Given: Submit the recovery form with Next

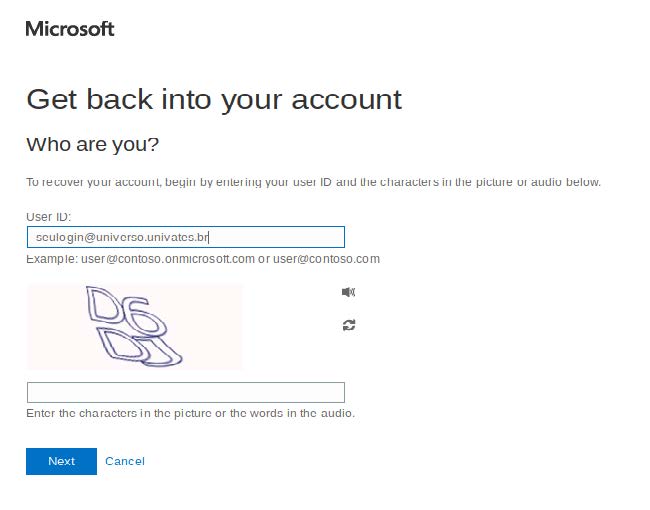Looking at the screenshot, I should point(61,461).
